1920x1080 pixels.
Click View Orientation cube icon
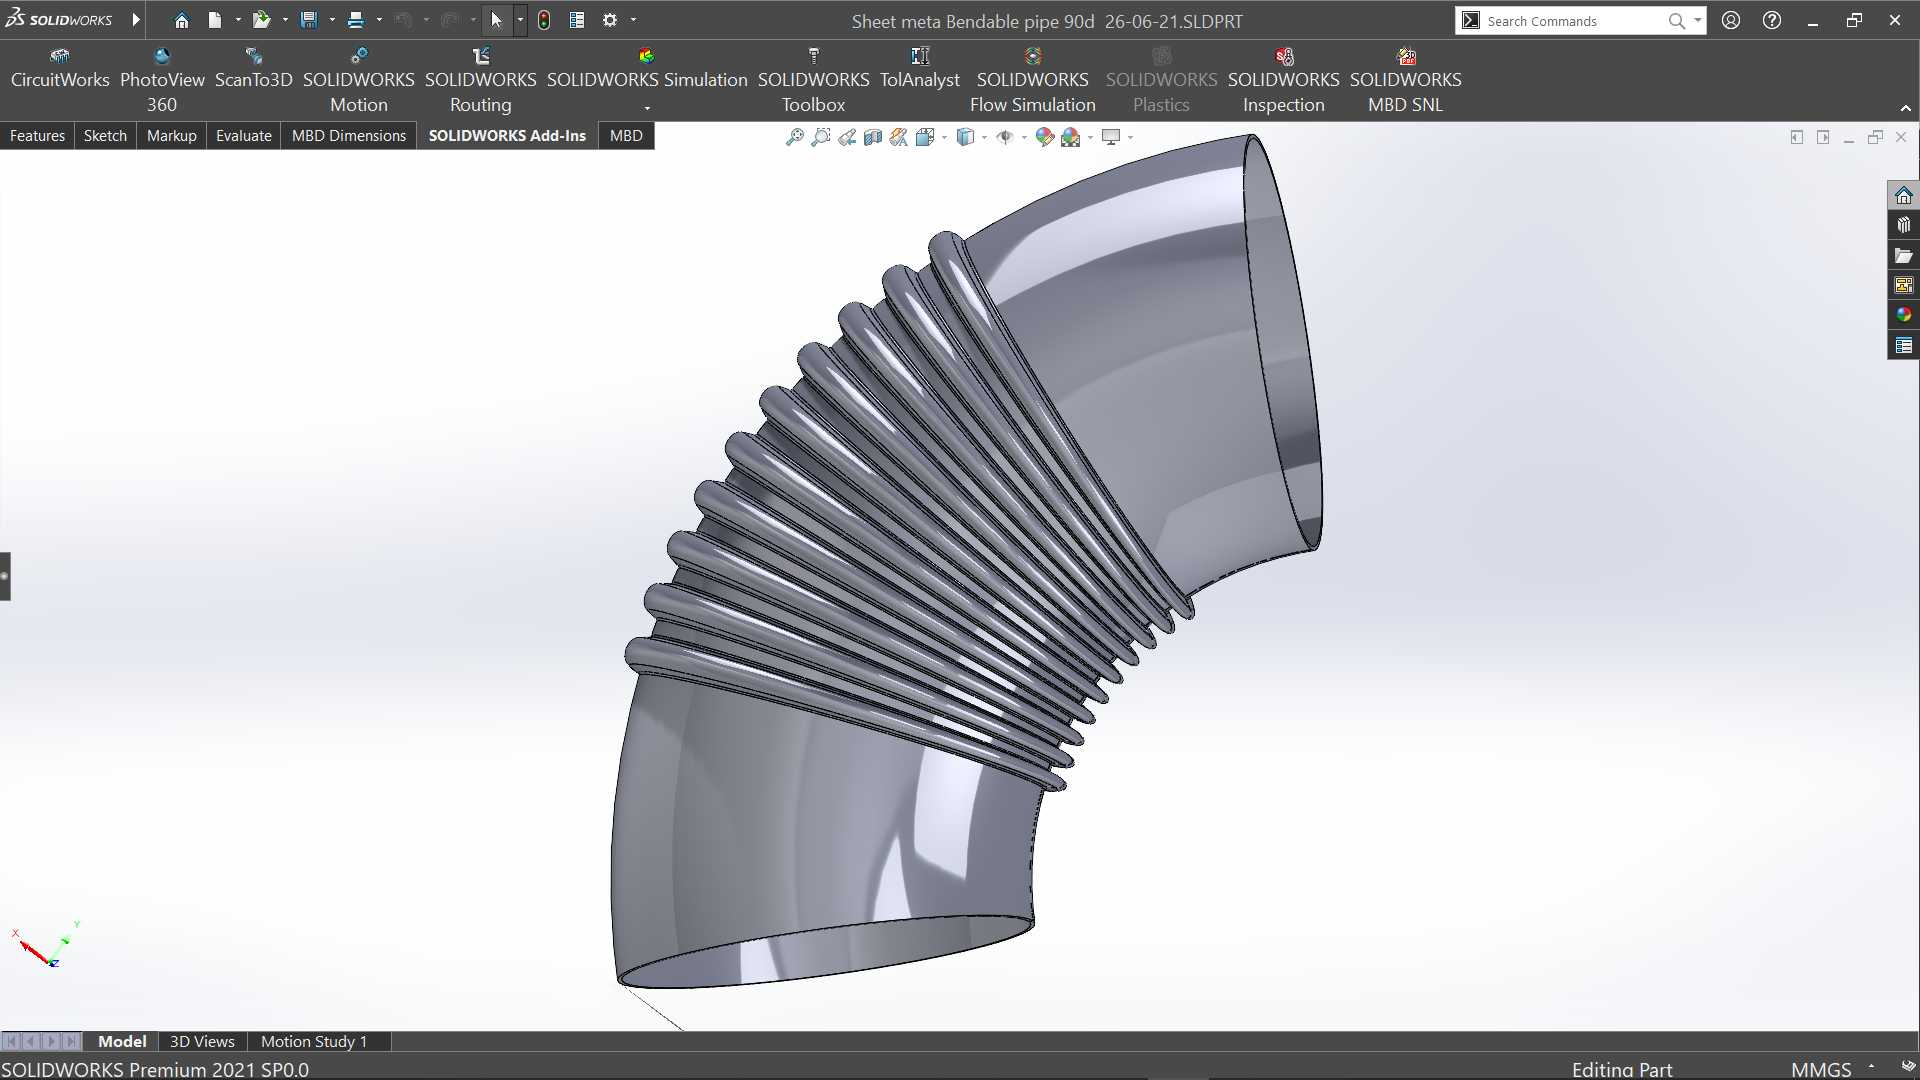[924, 137]
